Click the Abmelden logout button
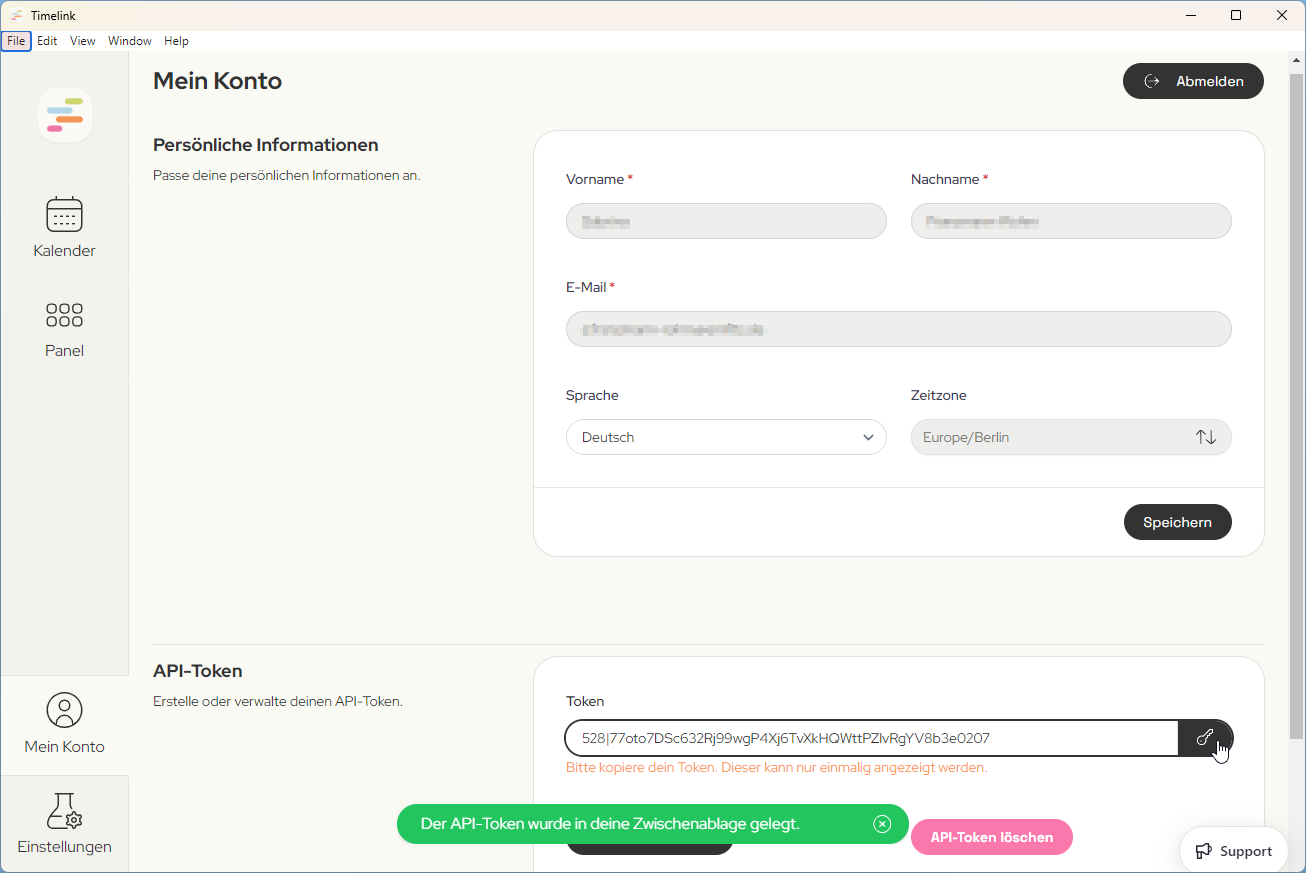1306x873 pixels. pyautogui.click(x=1193, y=81)
